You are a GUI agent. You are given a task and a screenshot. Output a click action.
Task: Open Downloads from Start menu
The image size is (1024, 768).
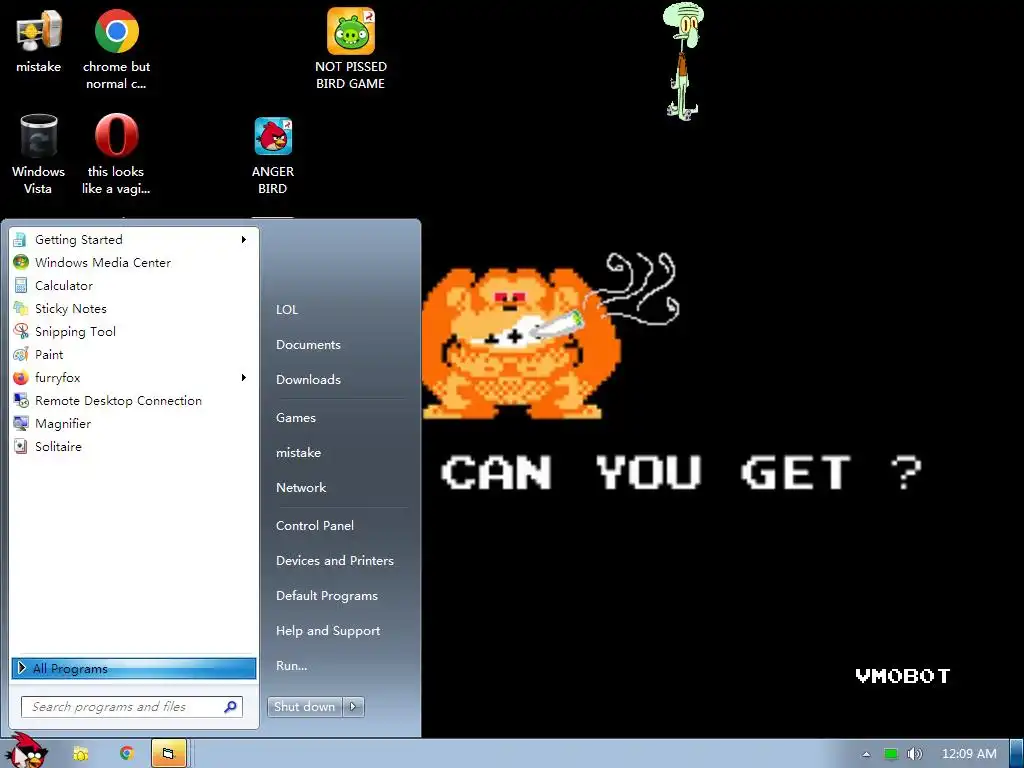point(308,379)
